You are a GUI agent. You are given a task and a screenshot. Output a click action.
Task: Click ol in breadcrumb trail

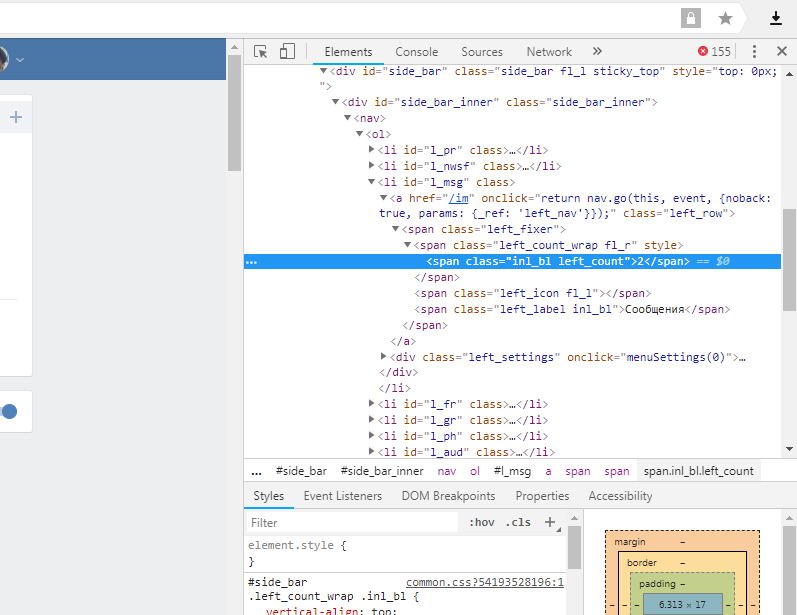[475, 471]
